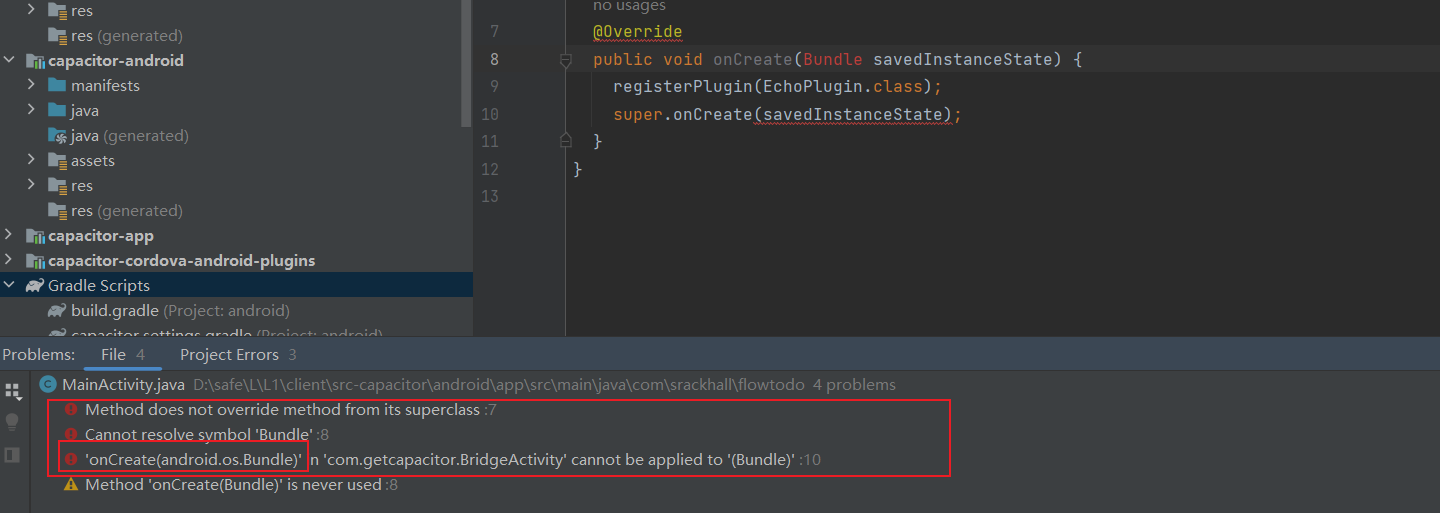Select the File tab in Problems
Screen dimensions: 1440x513
(x=113, y=355)
